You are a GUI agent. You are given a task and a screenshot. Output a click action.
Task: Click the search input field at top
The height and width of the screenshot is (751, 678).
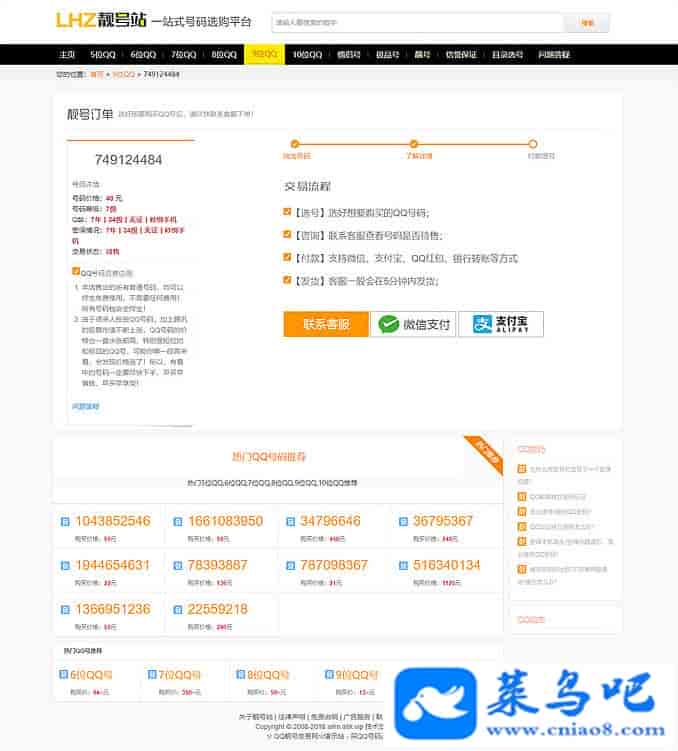point(418,23)
